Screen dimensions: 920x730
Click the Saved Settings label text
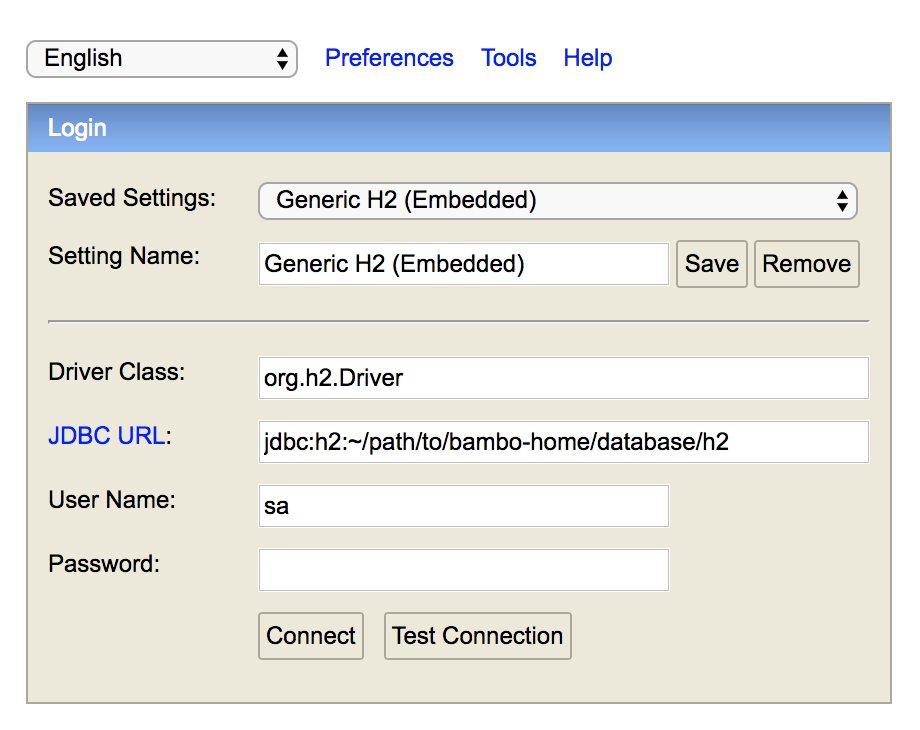click(132, 198)
